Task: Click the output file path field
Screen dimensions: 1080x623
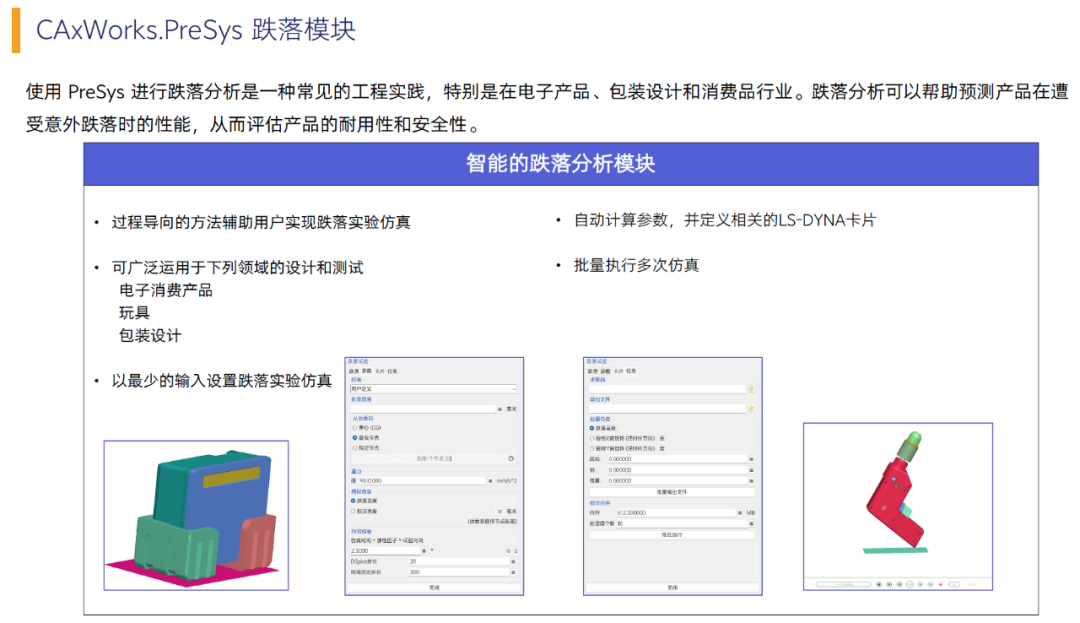Action: [x=667, y=409]
